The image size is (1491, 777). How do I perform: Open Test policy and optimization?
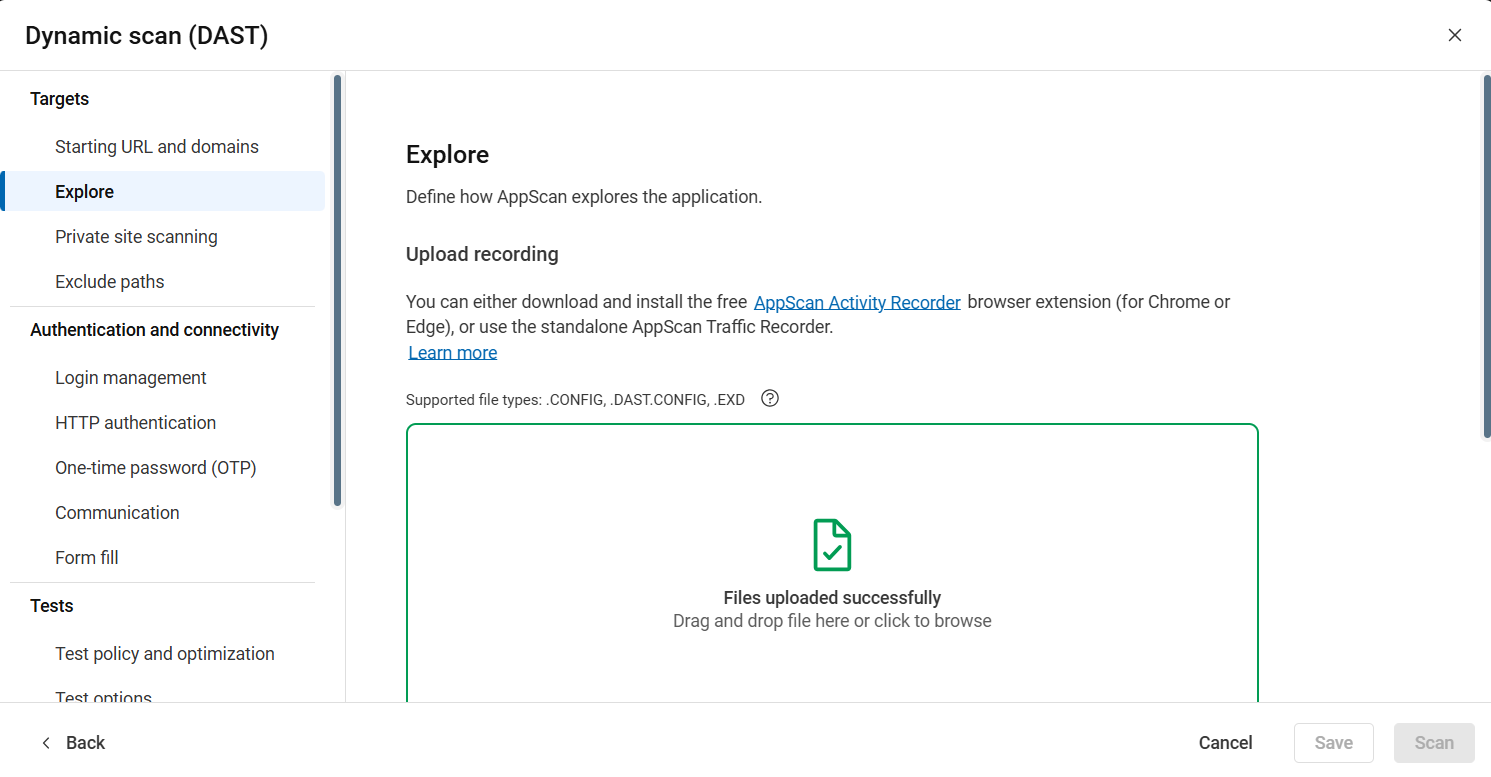tap(165, 654)
